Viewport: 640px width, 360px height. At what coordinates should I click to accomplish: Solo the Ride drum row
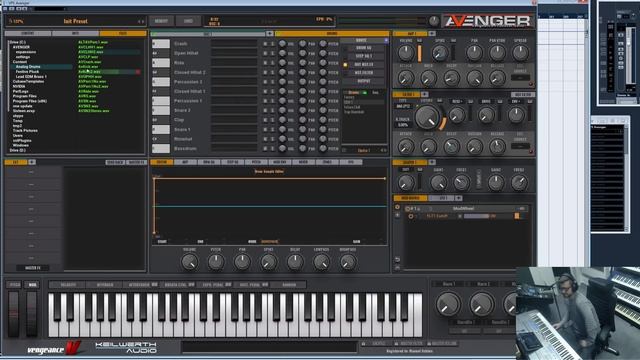272,63
